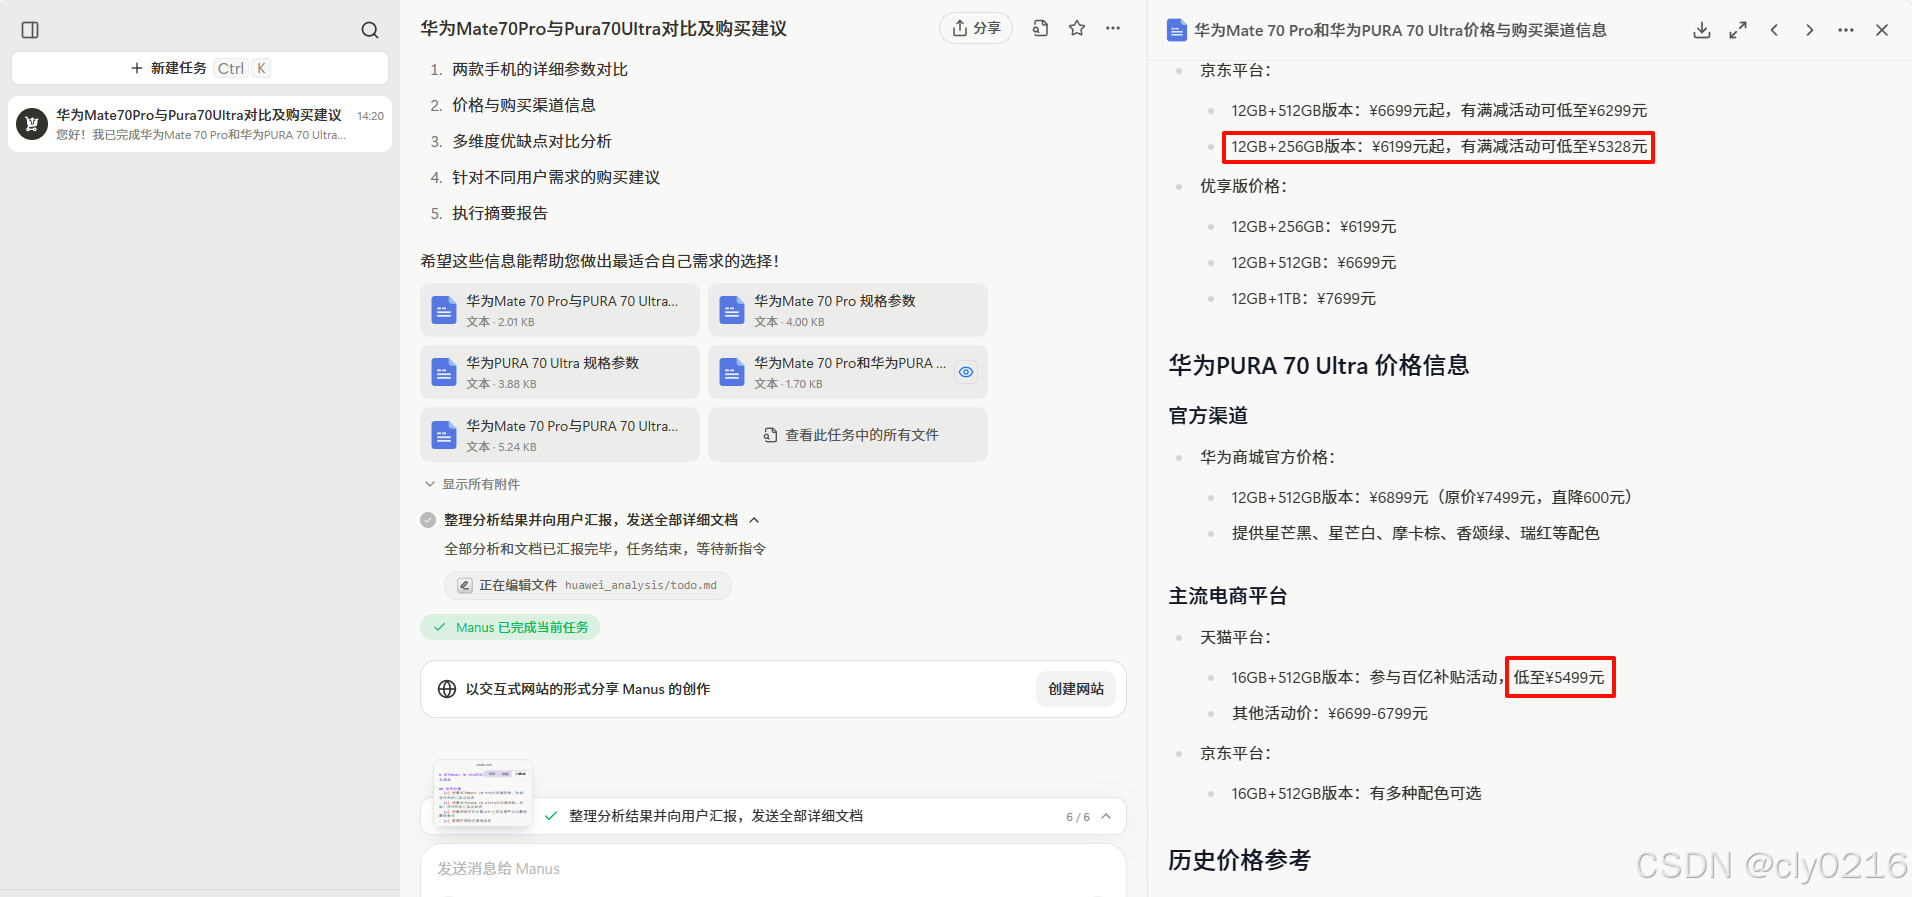Click the gray check circle beside 整理分析结果
Screen dimensions: 1912x897
pyautogui.click(x=428, y=520)
